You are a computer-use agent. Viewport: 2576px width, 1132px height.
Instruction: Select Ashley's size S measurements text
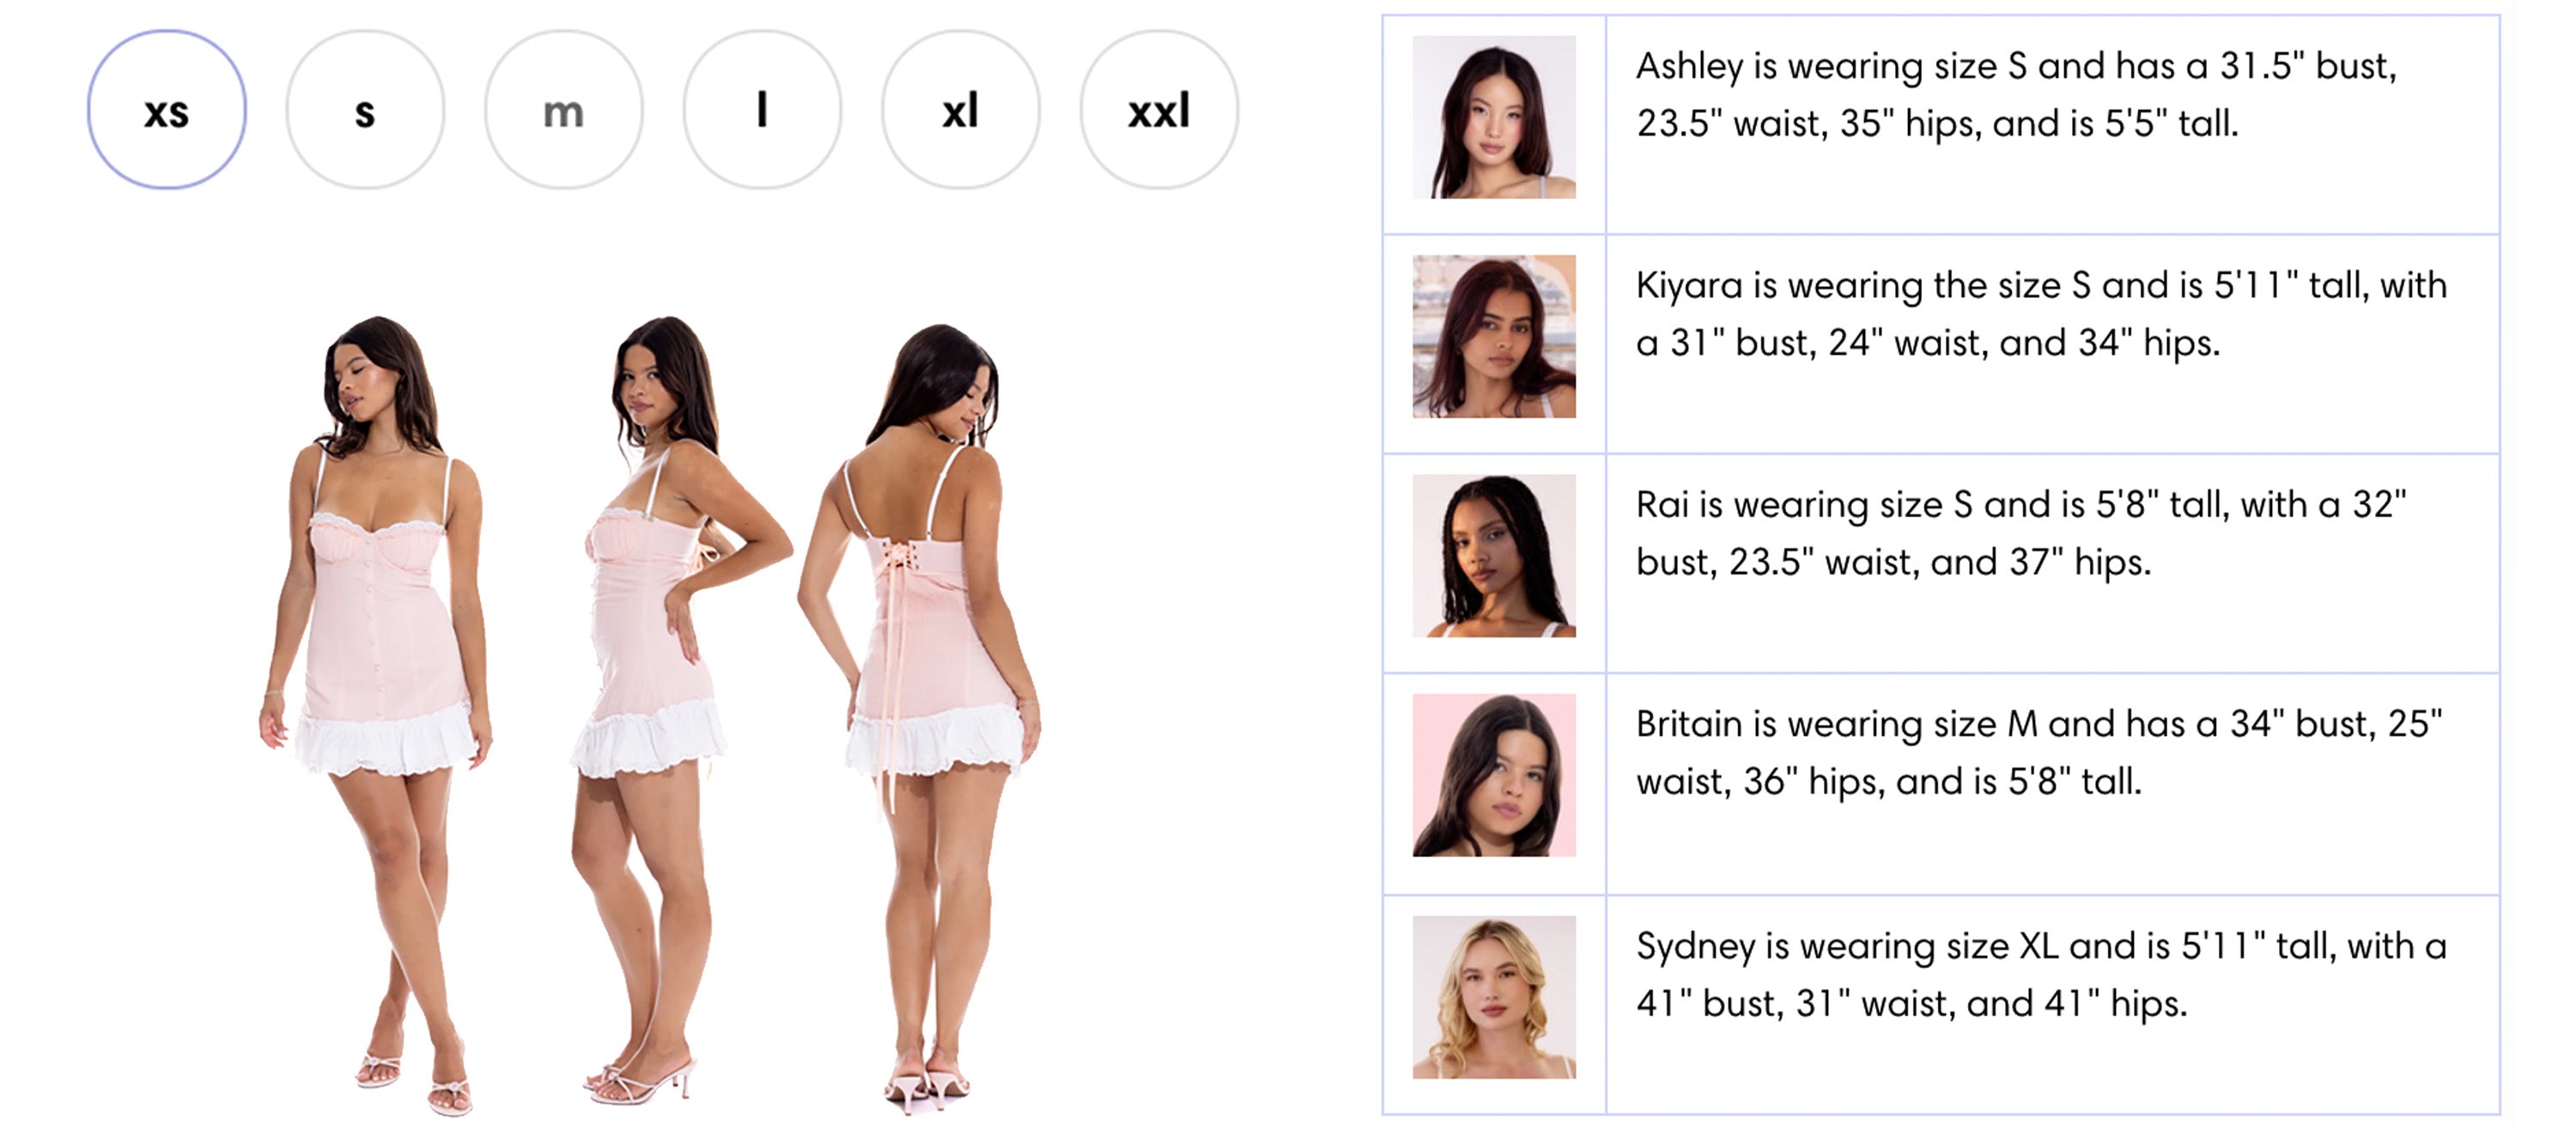(x=2016, y=95)
